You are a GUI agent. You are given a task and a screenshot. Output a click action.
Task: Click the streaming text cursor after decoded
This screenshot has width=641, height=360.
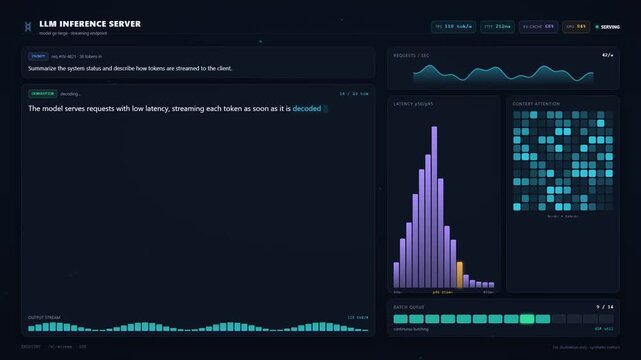[325, 109]
